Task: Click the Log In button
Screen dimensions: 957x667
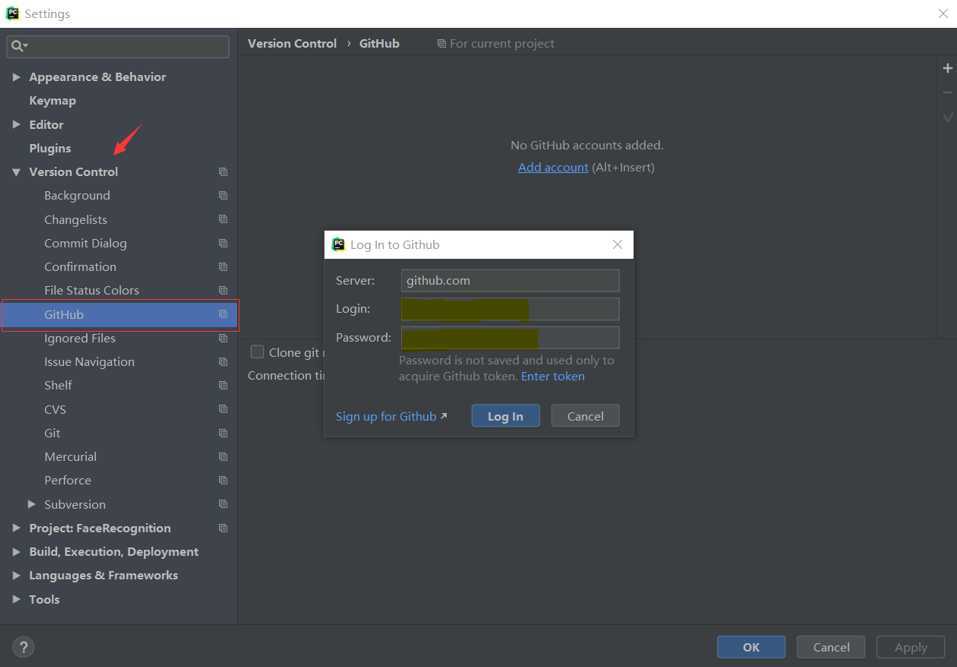Action: 505,416
